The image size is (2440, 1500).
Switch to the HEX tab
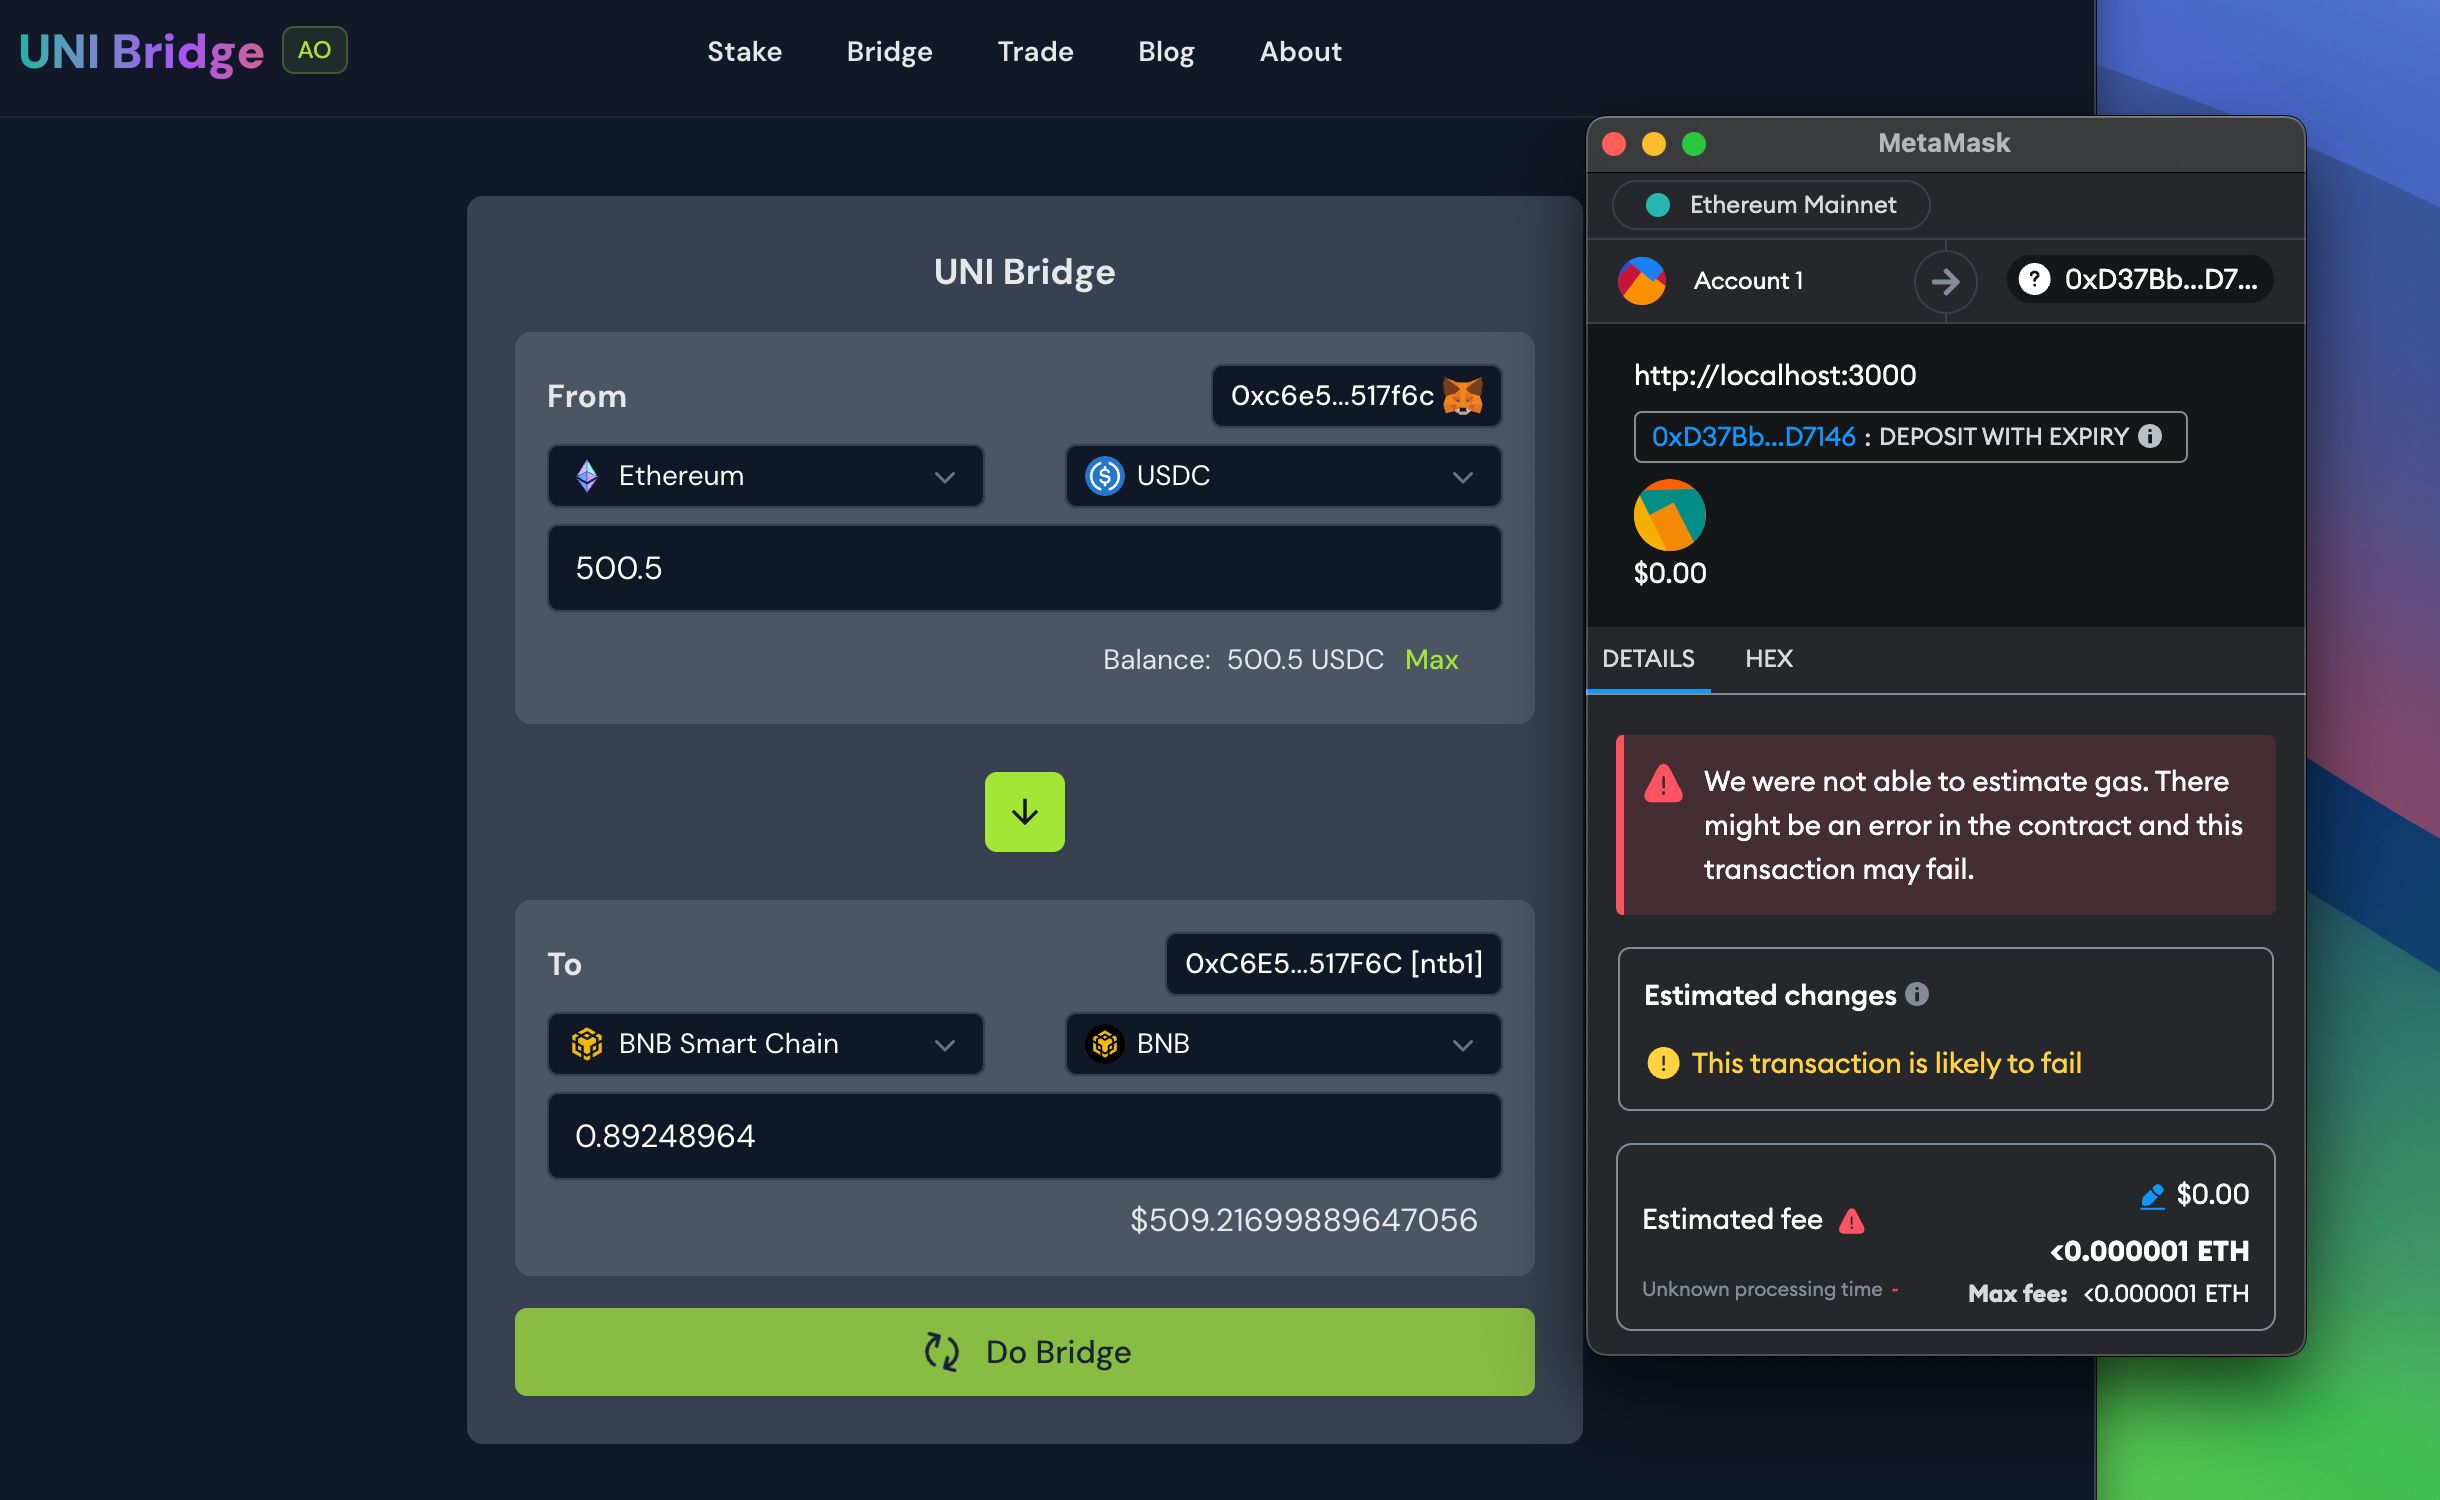tap(1768, 659)
